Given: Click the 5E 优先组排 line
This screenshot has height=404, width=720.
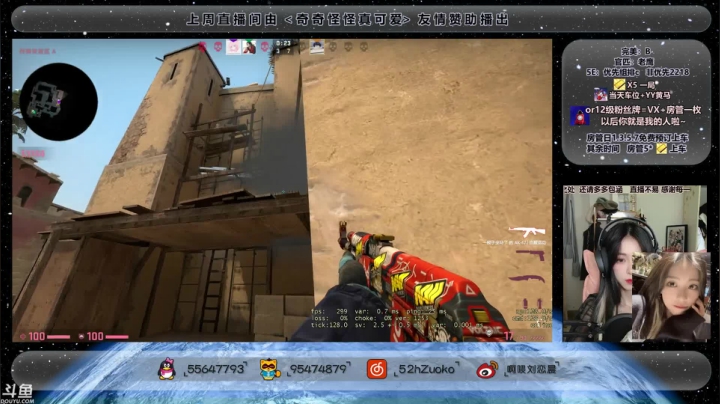Looking at the screenshot, I should (x=637, y=72).
